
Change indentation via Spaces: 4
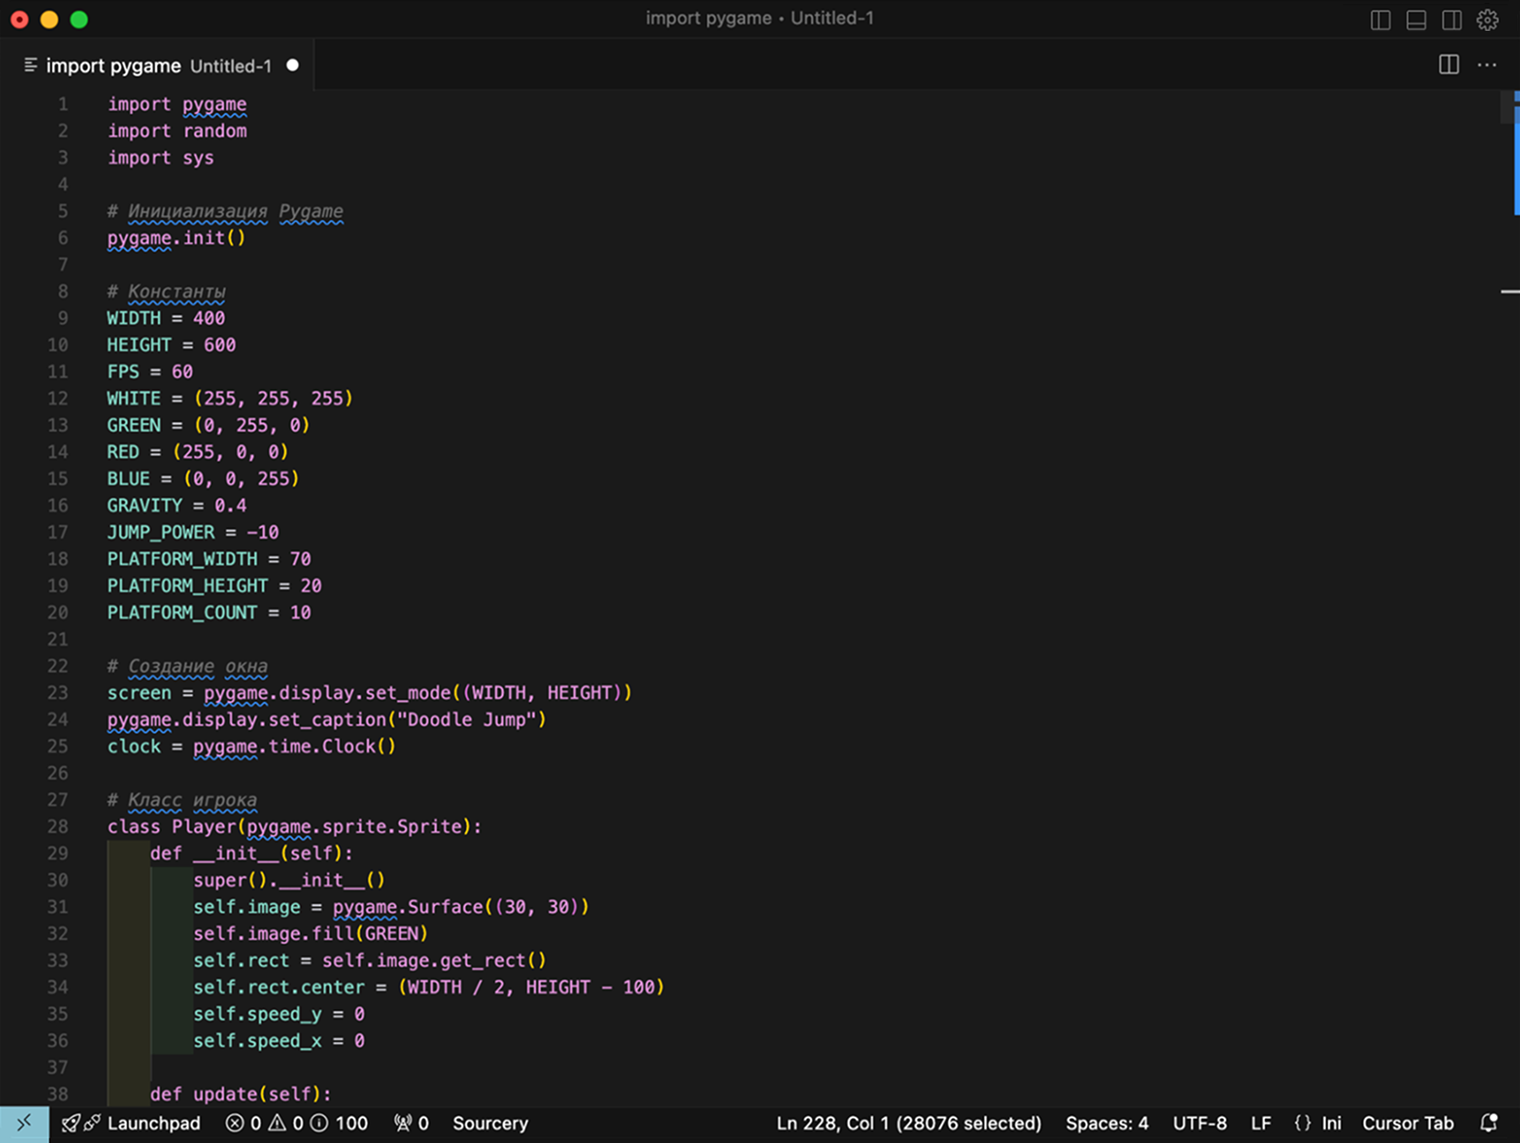click(1107, 1123)
